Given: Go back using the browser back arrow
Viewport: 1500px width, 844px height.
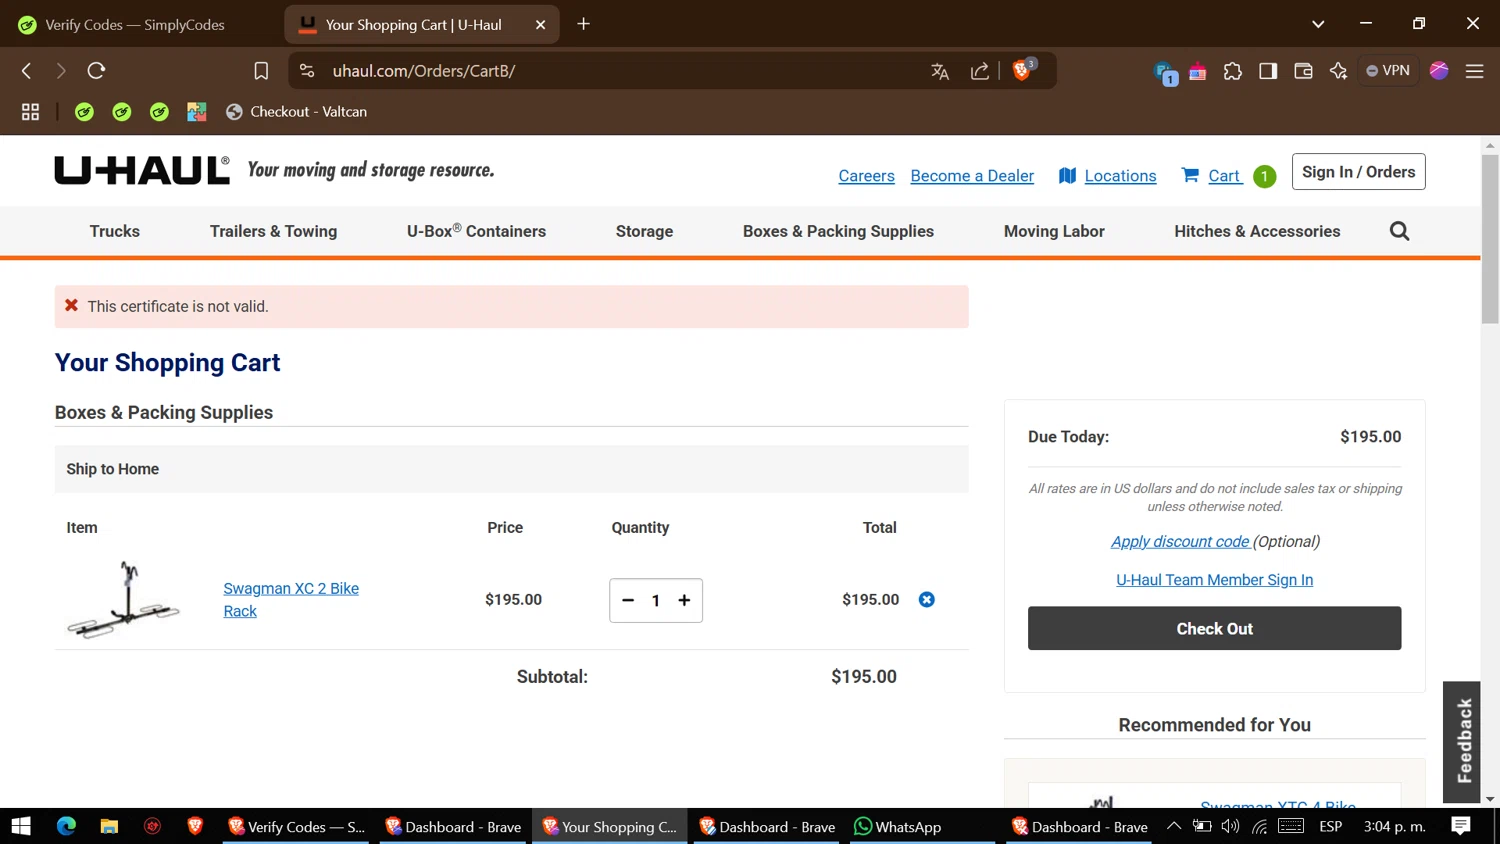Looking at the screenshot, I should click(27, 71).
